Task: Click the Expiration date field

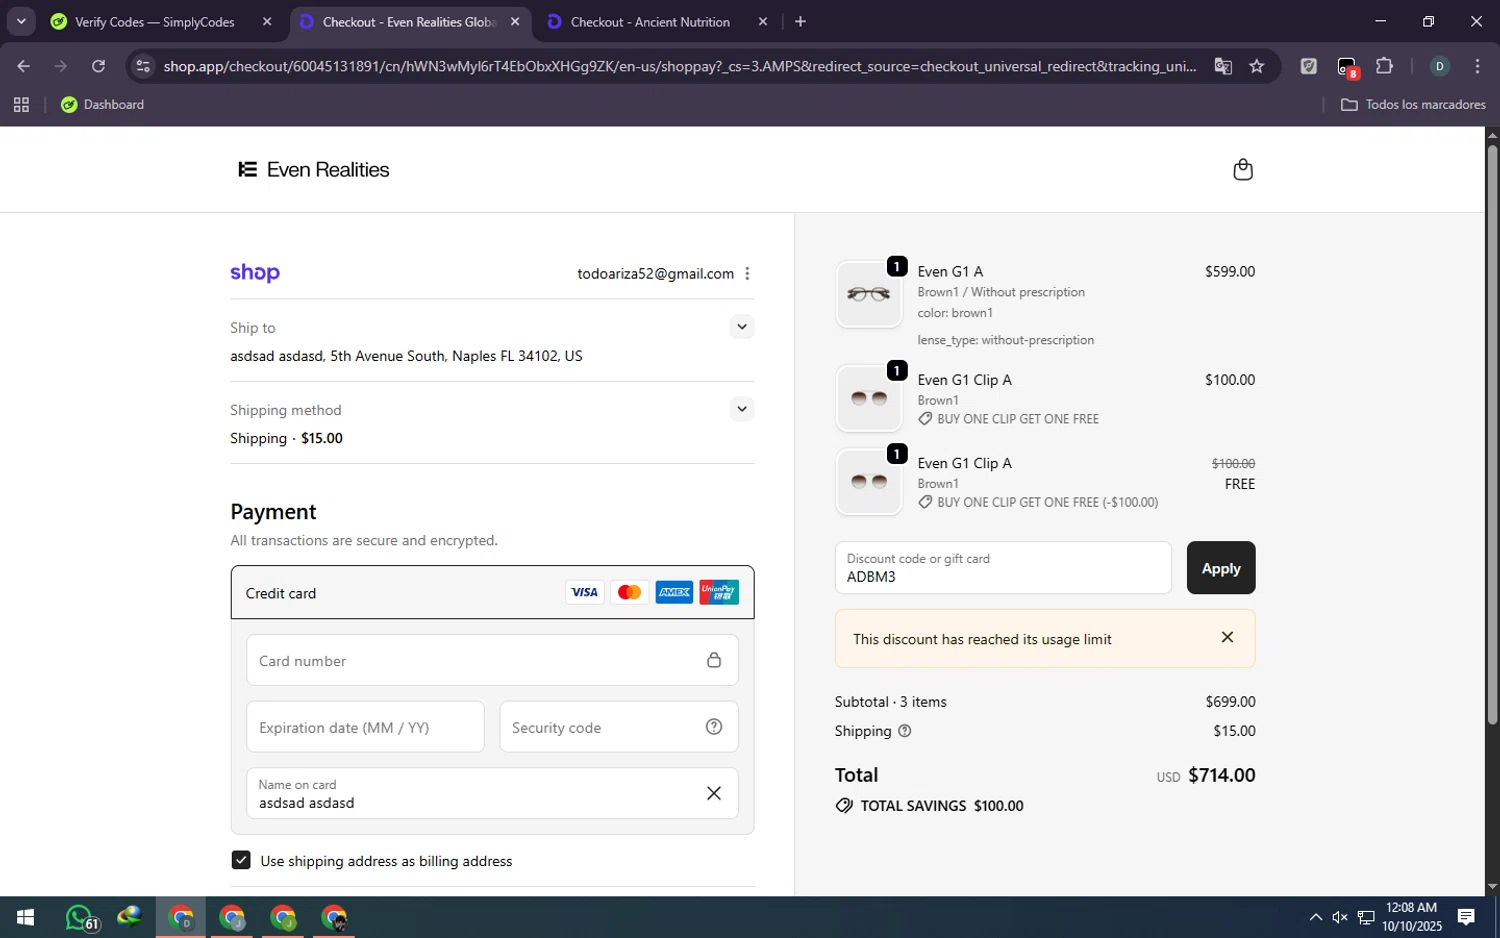Action: click(x=365, y=727)
